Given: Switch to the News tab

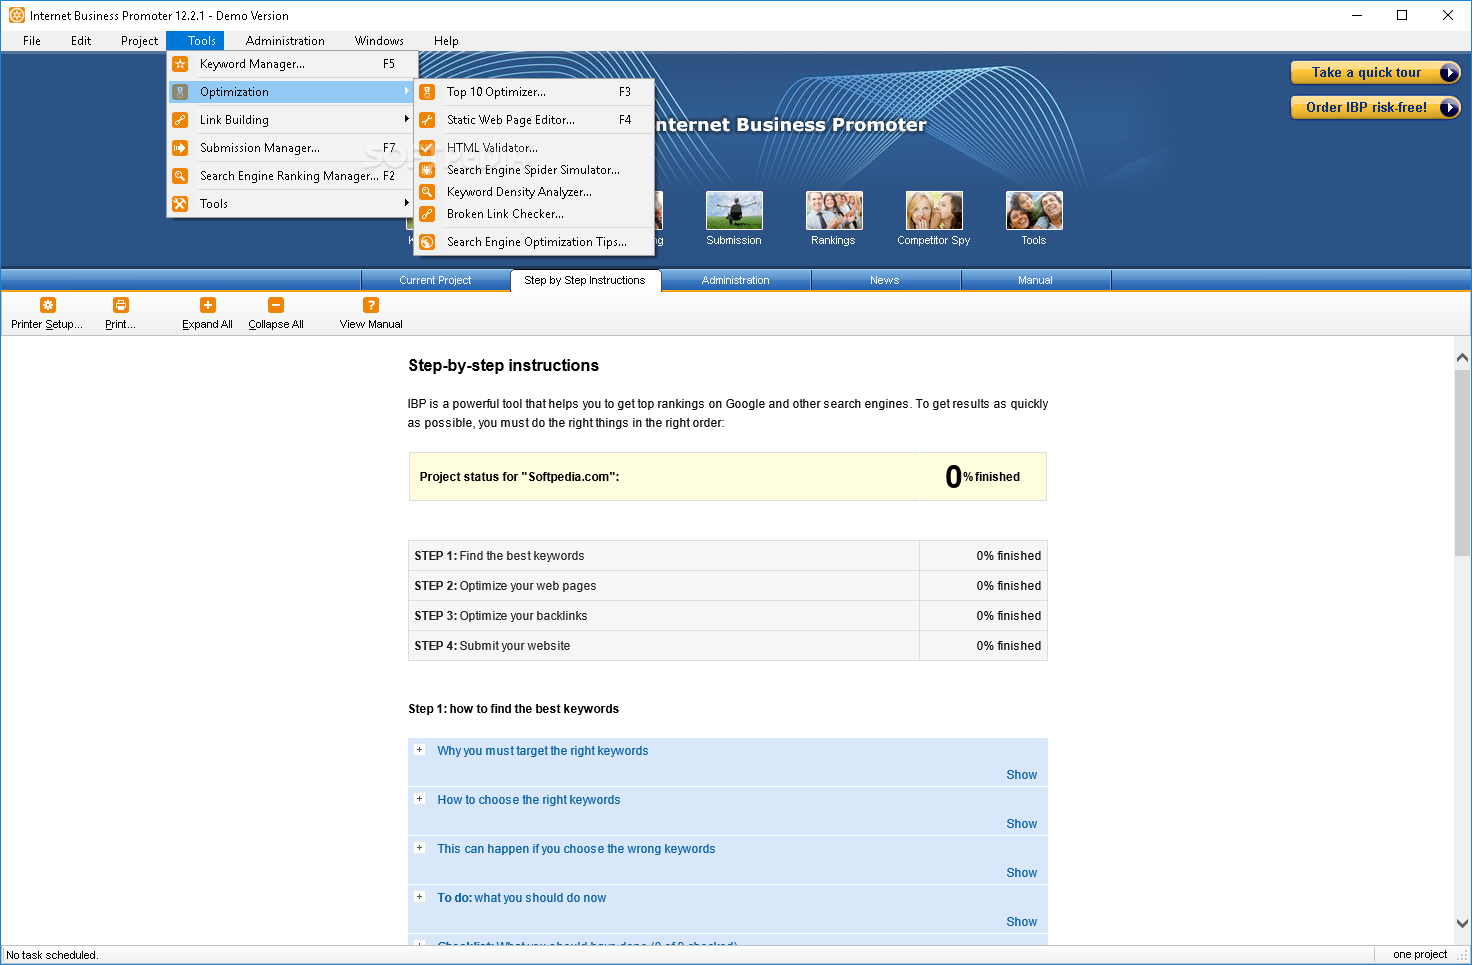Looking at the screenshot, I should point(884,280).
